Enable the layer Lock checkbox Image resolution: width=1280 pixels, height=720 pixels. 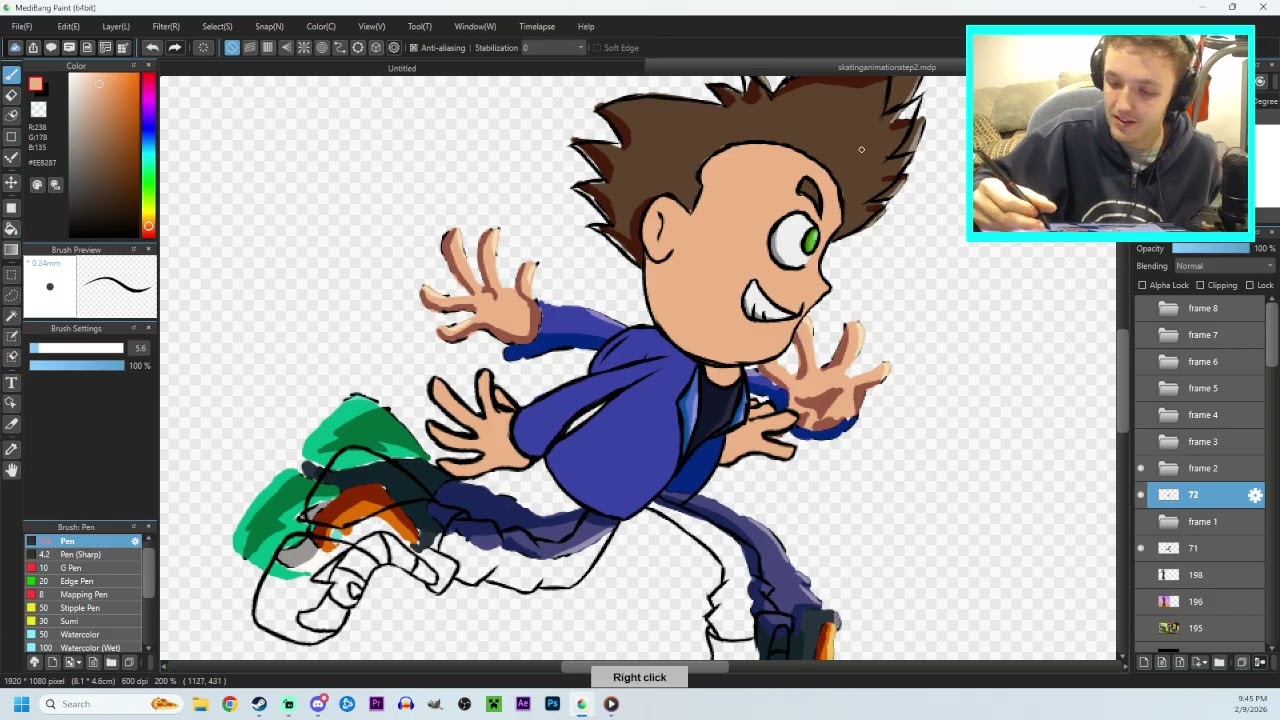pyautogui.click(x=1249, y=285)
